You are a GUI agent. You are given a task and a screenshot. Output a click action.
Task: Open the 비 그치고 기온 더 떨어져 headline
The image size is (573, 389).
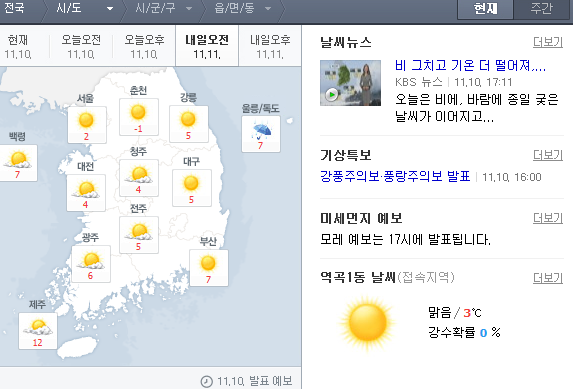click(x=470, y=65)
